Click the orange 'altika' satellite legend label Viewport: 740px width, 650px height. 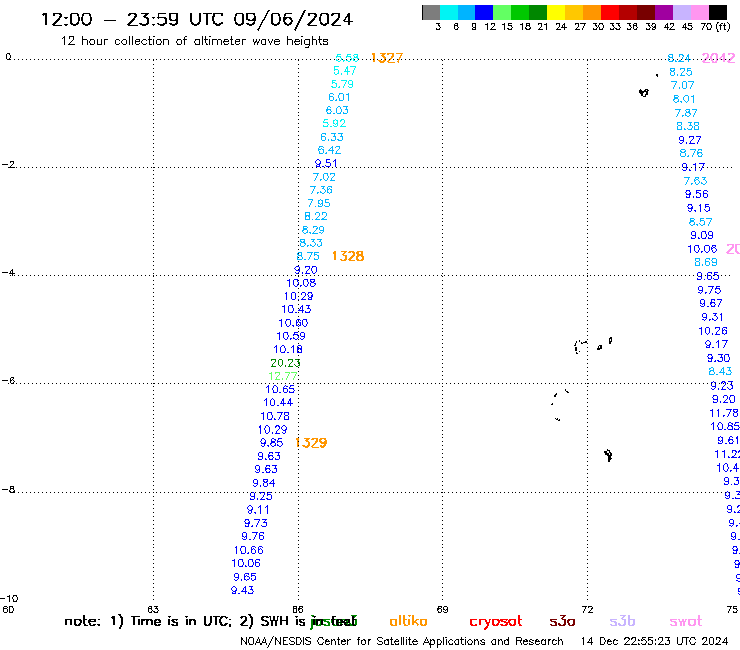408,621
